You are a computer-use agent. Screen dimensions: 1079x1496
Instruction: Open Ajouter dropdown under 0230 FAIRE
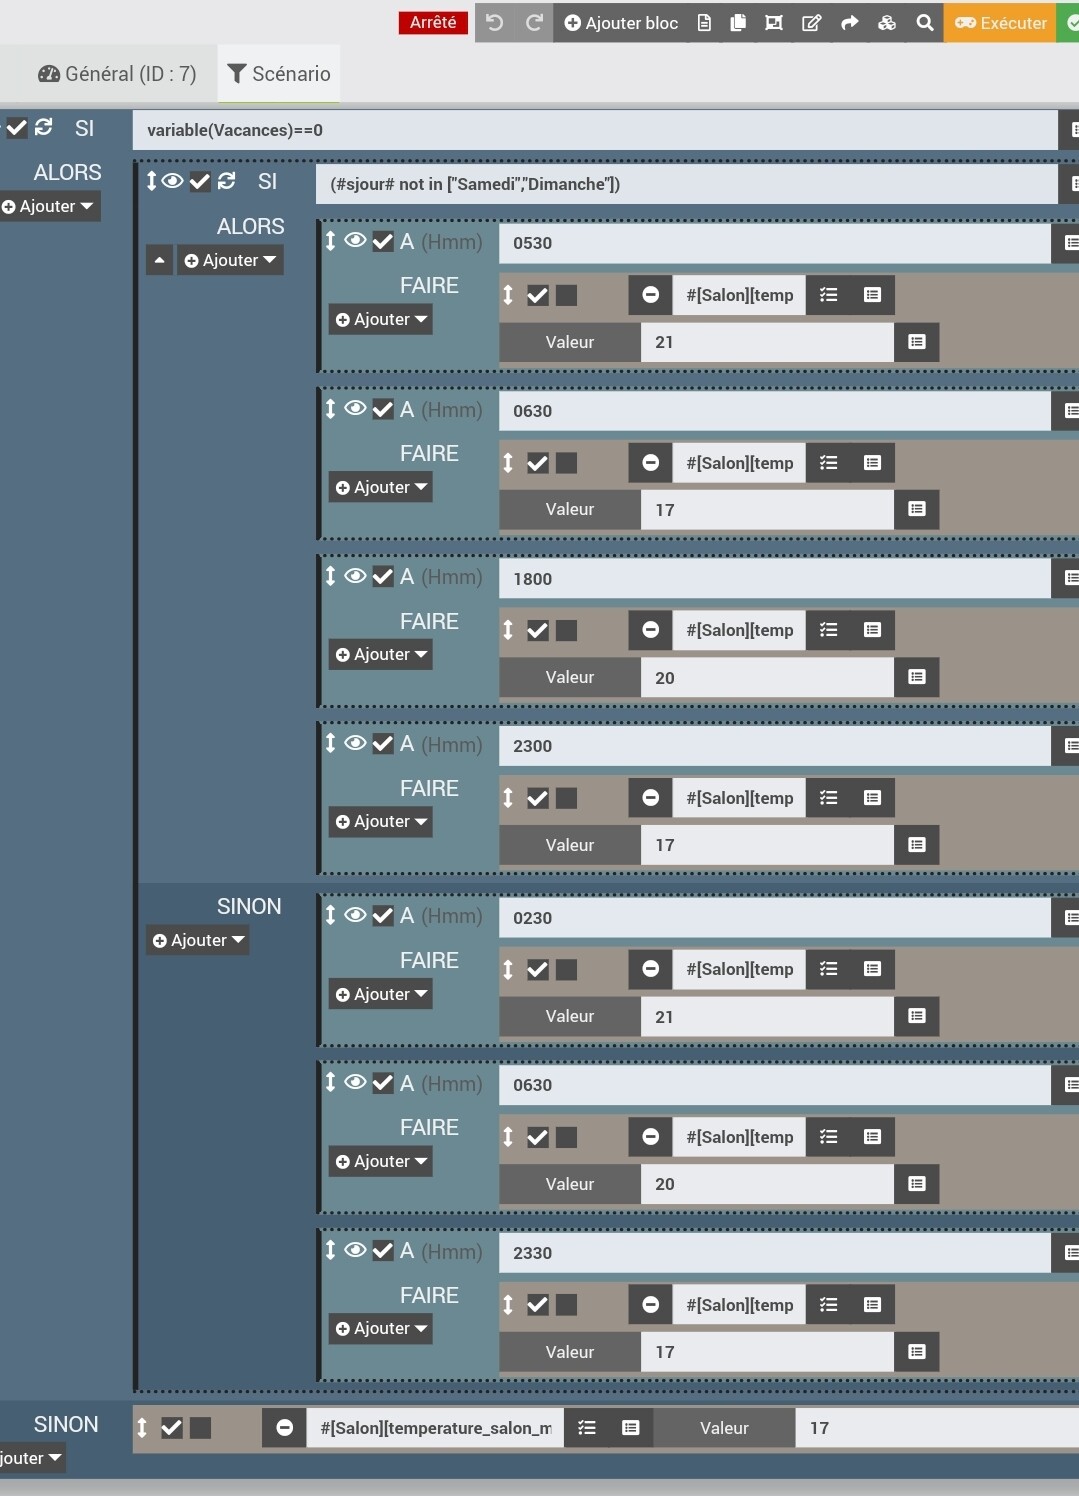(381, 994)
